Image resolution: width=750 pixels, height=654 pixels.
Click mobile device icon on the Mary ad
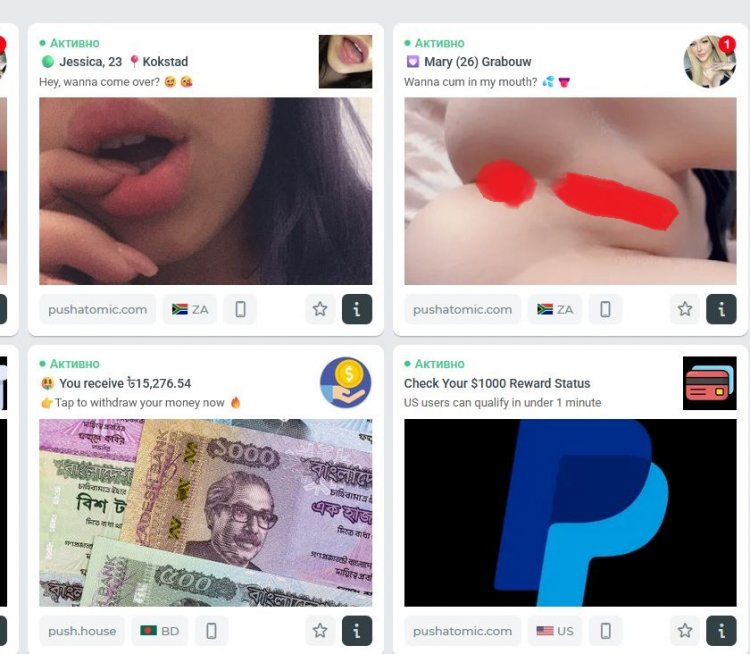pyautogui.click(x=606, y=309)
